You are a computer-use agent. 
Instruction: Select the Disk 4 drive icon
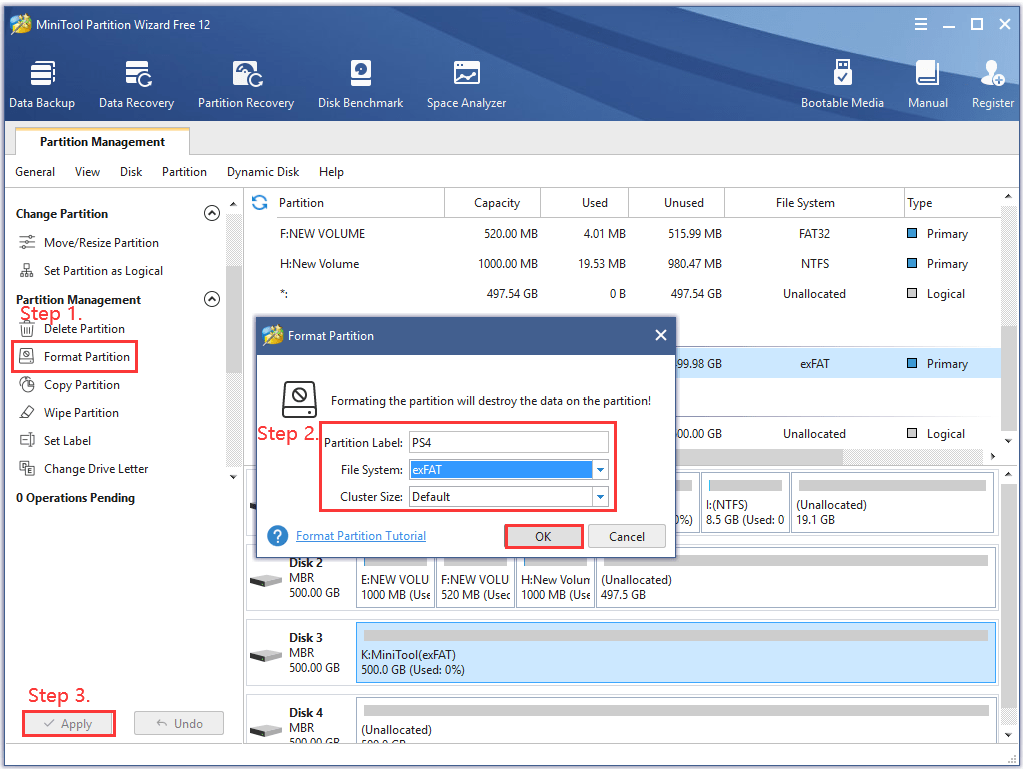point(266,730)
